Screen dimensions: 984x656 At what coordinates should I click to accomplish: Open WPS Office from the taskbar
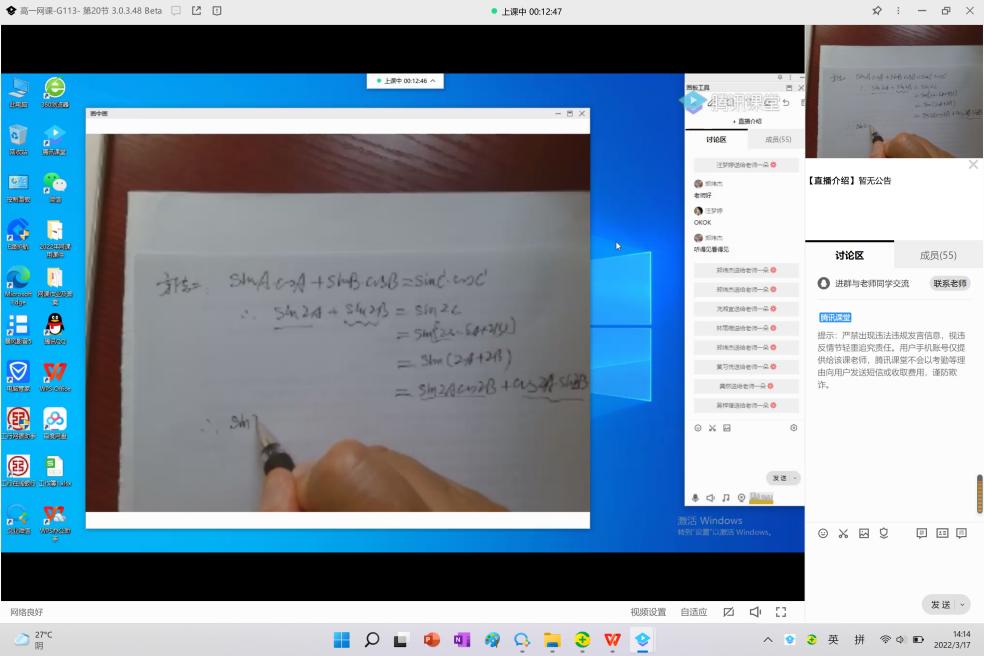(x=612, y=640)
